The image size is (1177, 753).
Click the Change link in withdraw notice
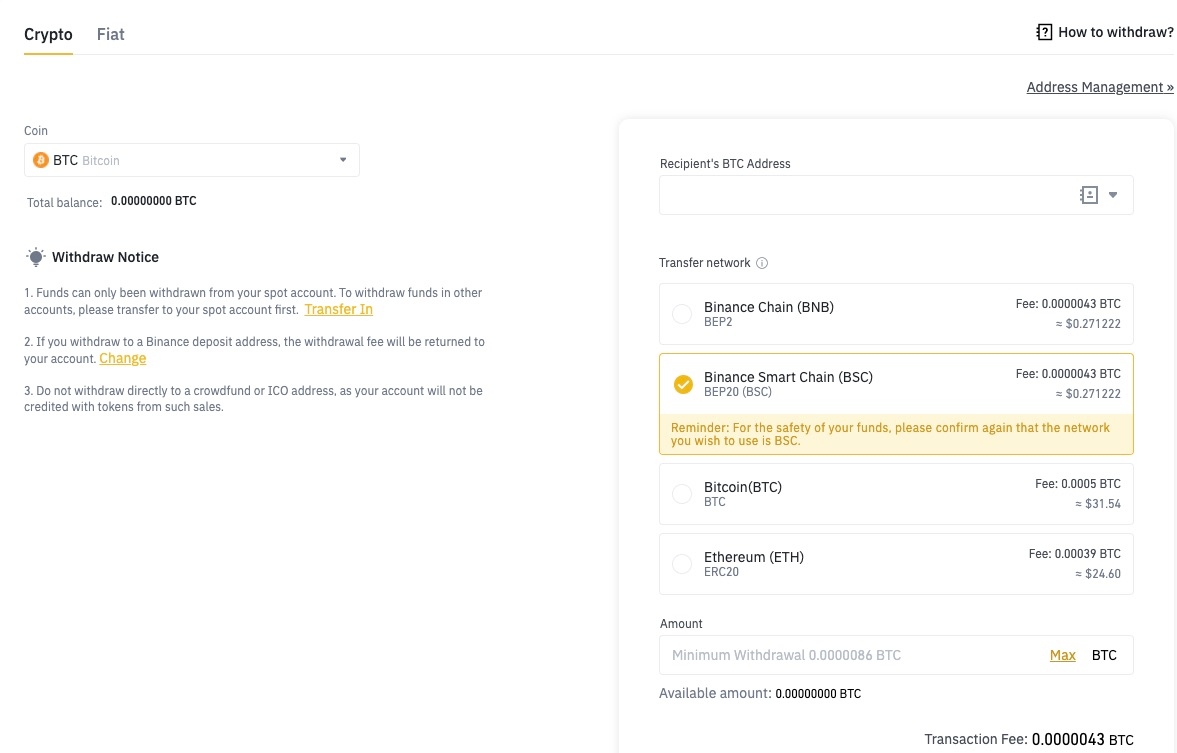123,358
